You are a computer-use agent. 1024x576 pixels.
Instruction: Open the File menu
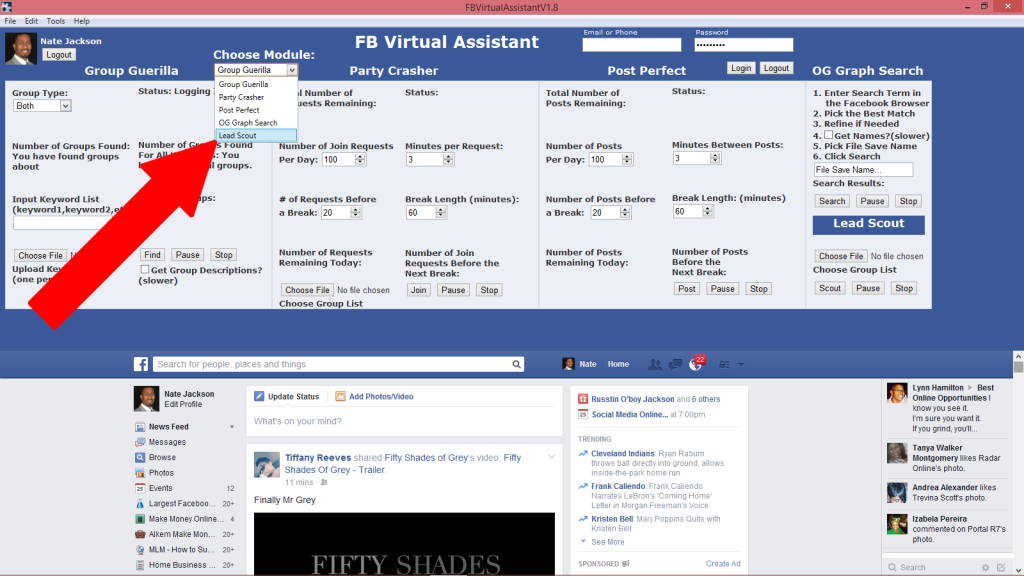[x=10, y=21]
